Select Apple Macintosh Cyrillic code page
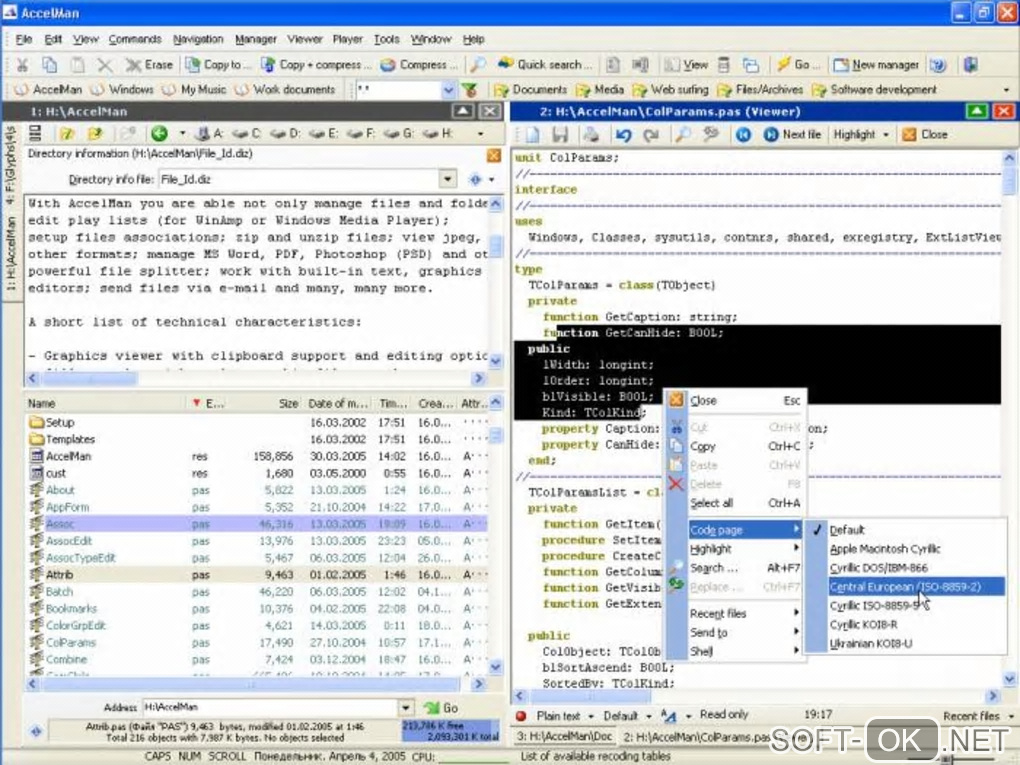 (x=906, y=549)
